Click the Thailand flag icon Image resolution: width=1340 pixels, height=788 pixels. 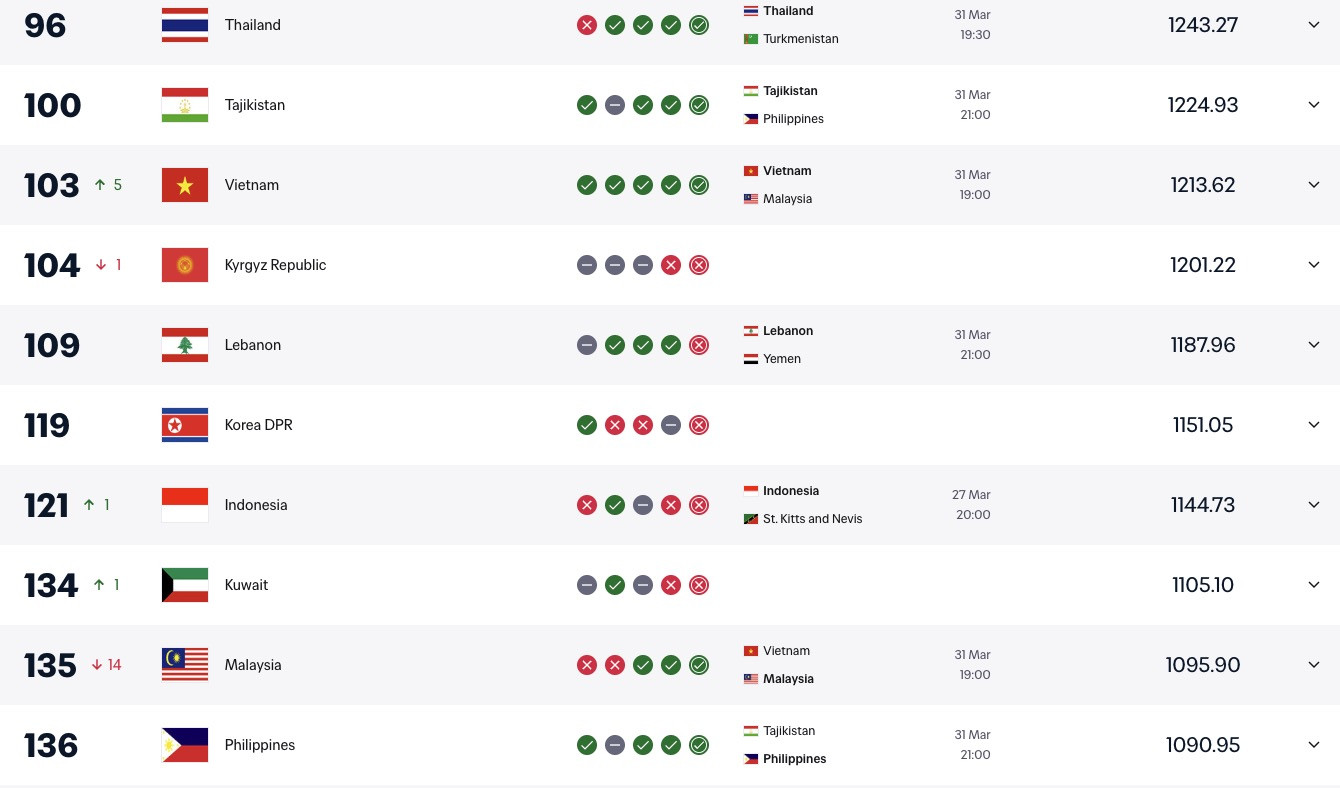(185, 25)
